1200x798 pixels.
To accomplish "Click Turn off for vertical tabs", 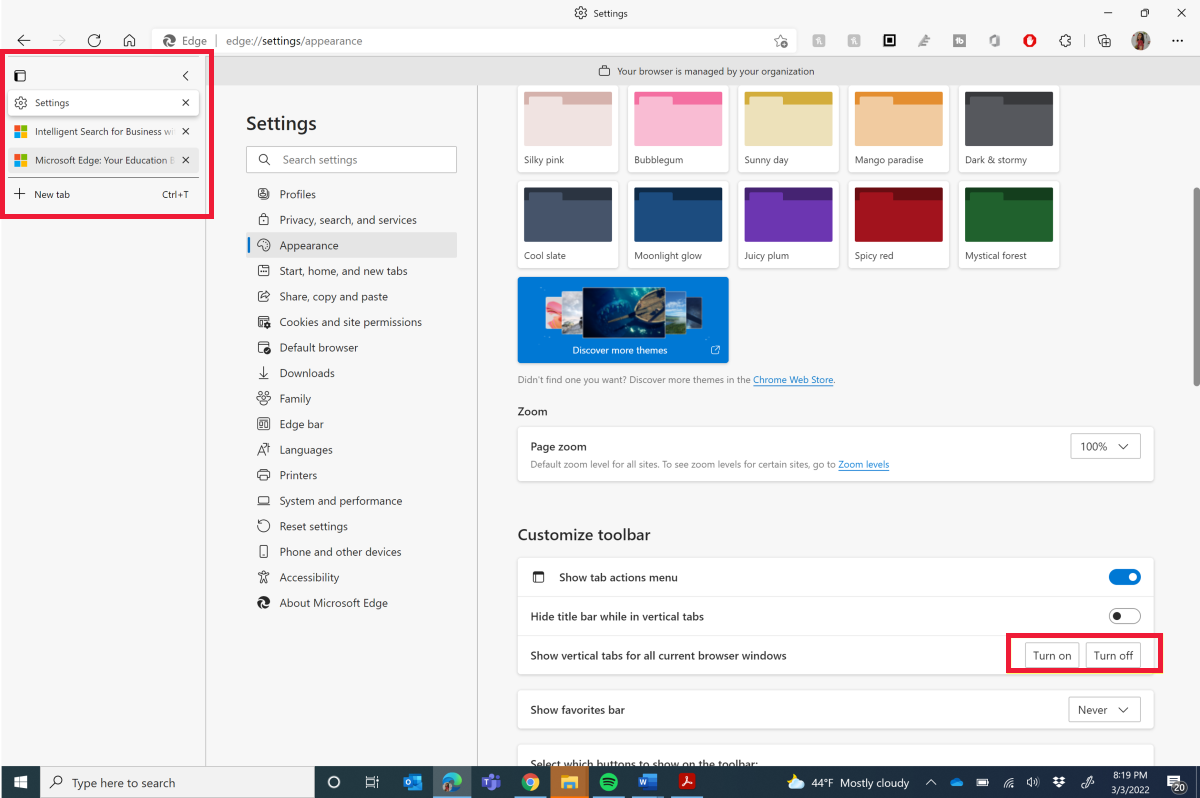I will click(1114, 655).
